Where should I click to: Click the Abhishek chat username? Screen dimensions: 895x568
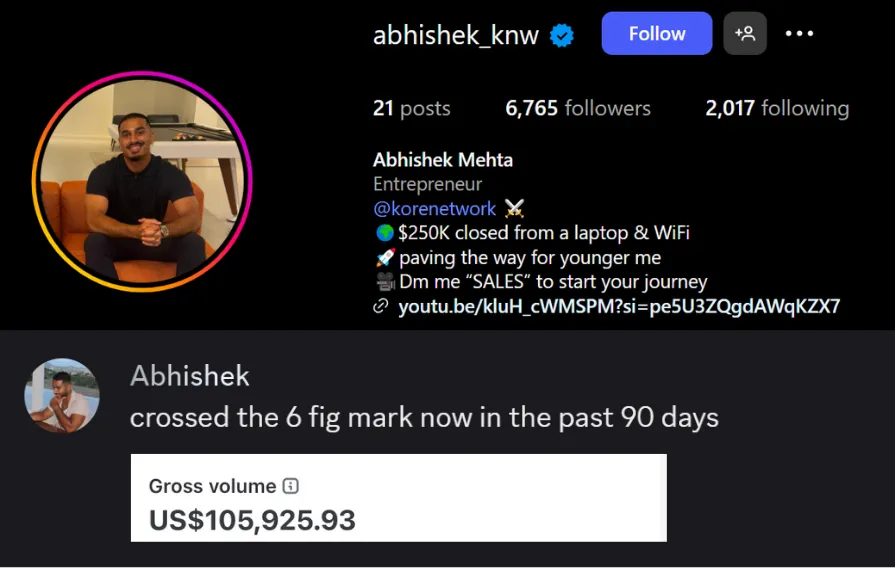(190, 376)
